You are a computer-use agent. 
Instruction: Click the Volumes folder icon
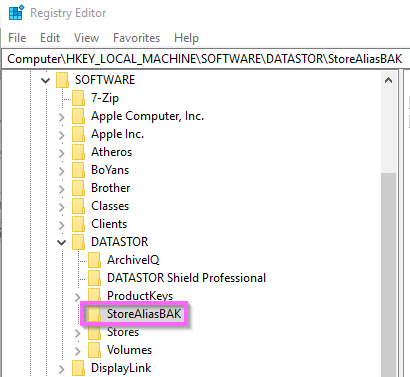pos(94,350)
